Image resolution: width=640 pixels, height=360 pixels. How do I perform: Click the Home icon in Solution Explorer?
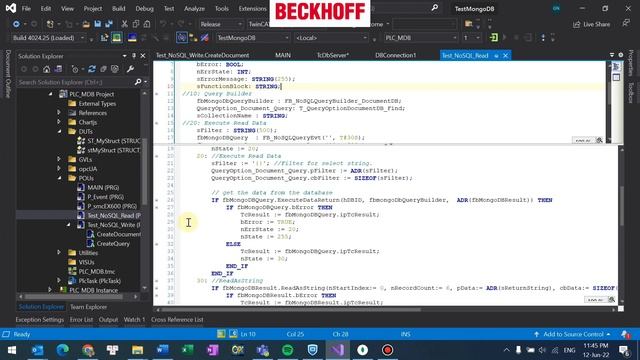pos(47,69)
